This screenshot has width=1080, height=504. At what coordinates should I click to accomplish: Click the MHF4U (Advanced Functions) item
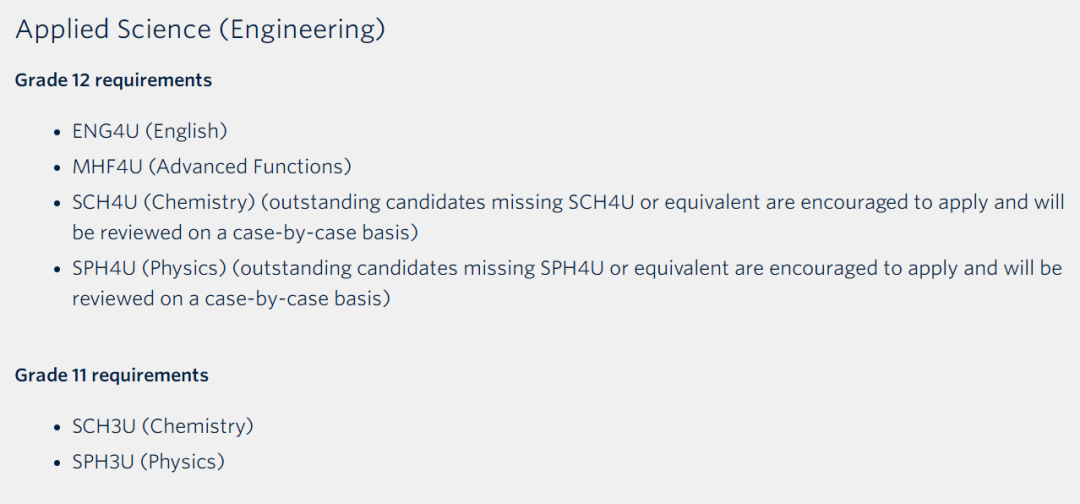click(x=212, y=166)
